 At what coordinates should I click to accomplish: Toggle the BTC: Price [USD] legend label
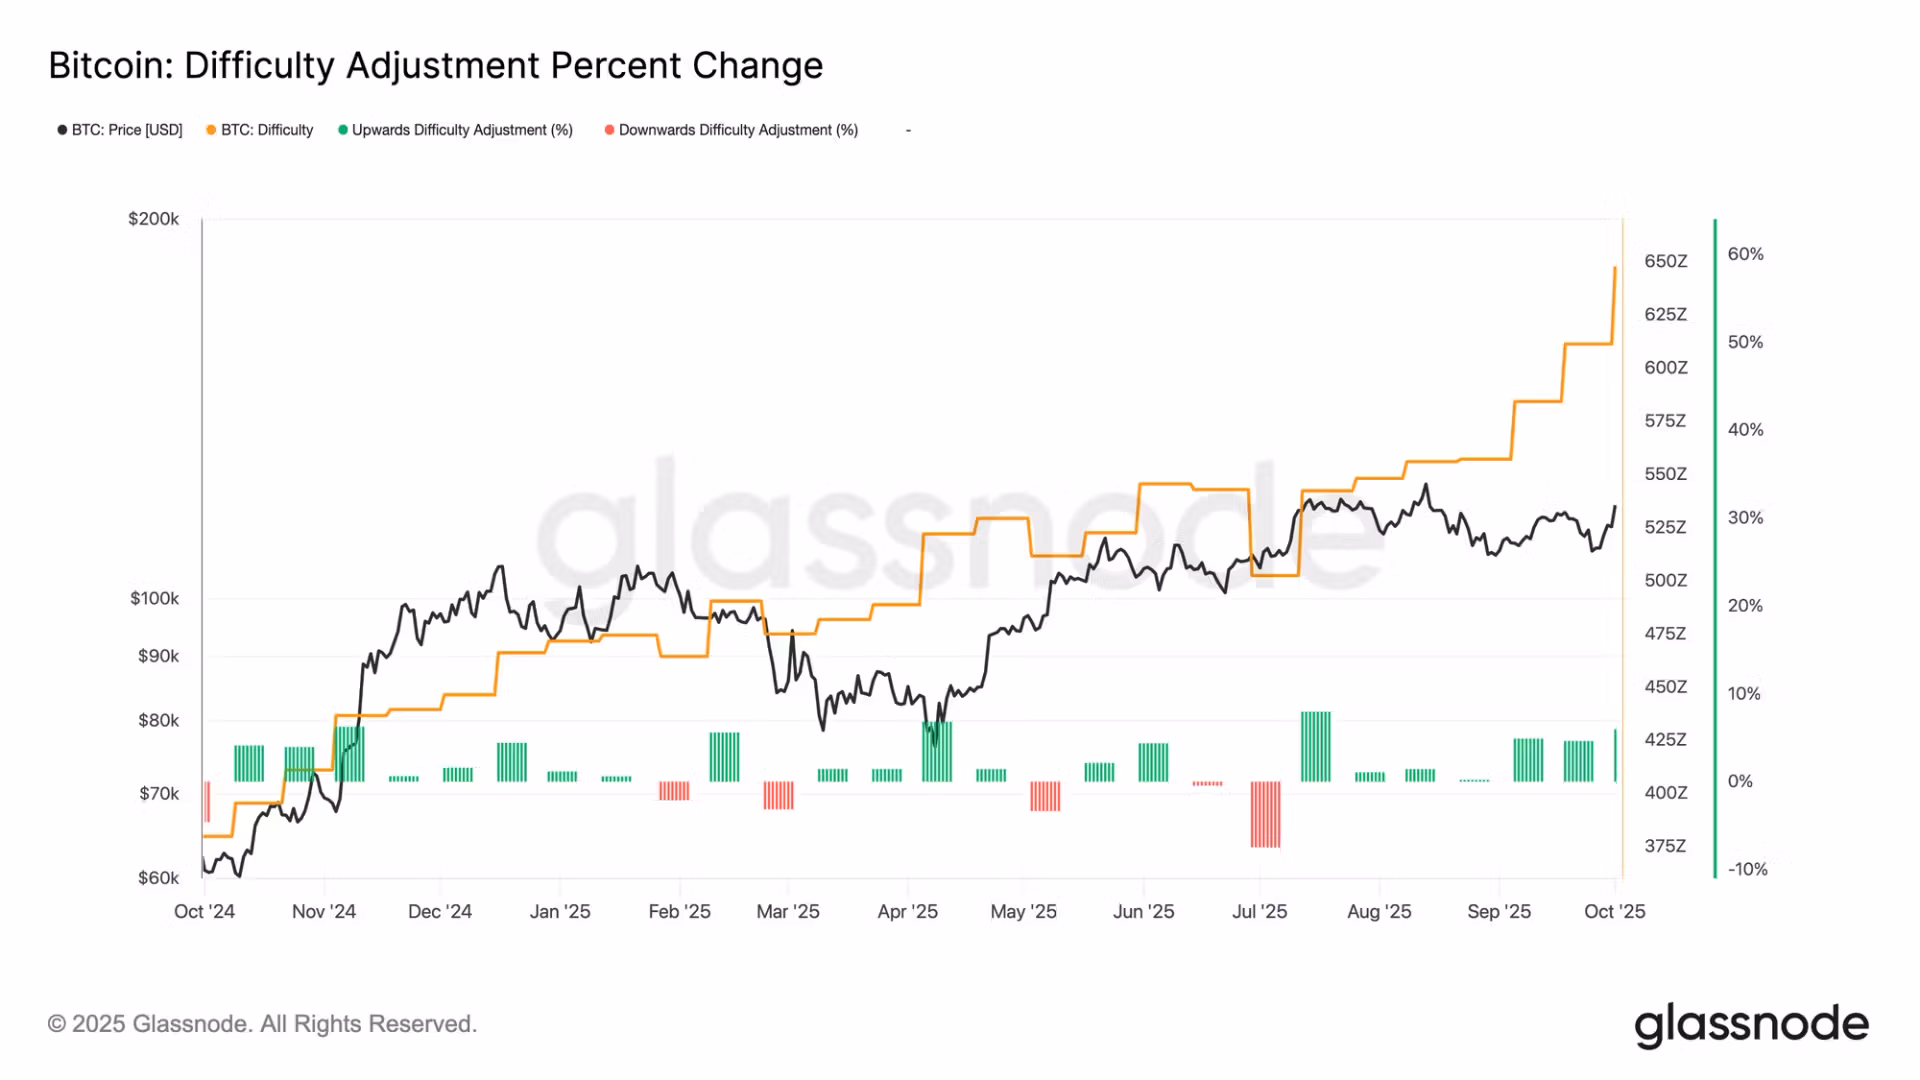point(127,130)
